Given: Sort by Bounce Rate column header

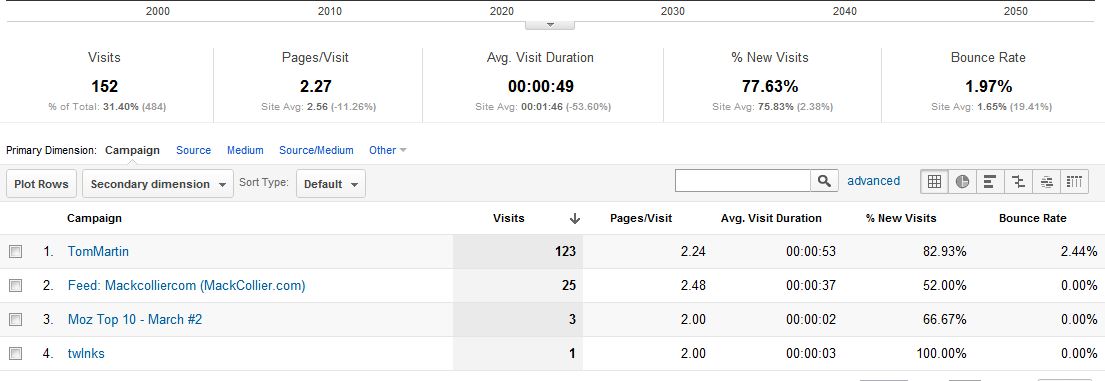Looking at the screenshot, I should [1032, 218].
